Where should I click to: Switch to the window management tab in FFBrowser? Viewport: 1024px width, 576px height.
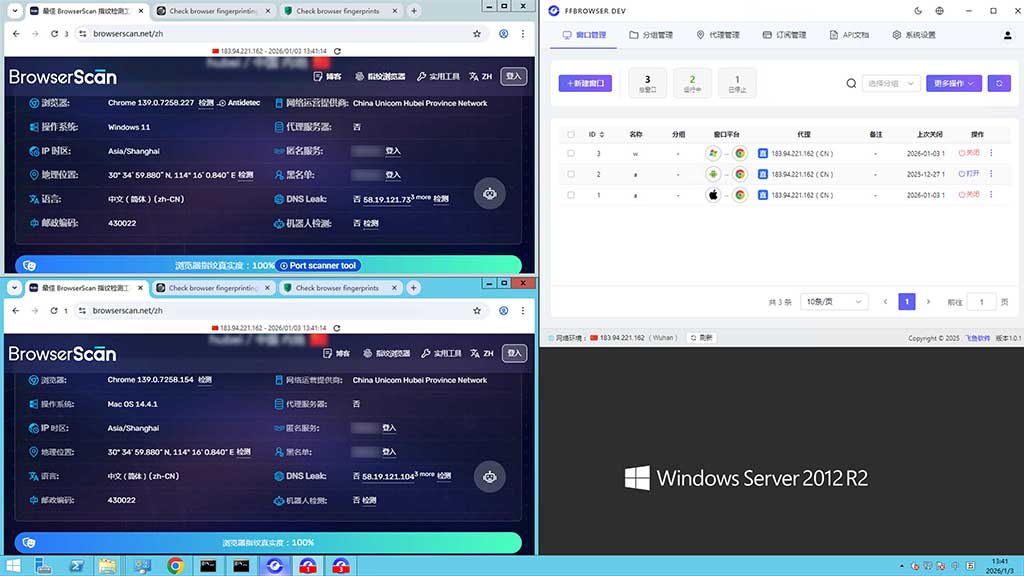tap(584, 35)
